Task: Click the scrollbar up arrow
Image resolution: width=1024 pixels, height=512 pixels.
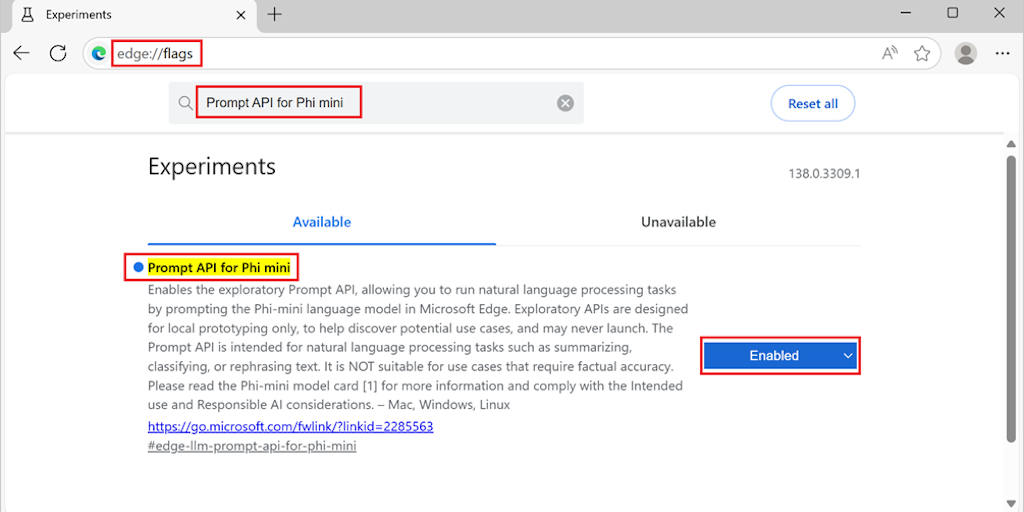Action: point(1011,144)
